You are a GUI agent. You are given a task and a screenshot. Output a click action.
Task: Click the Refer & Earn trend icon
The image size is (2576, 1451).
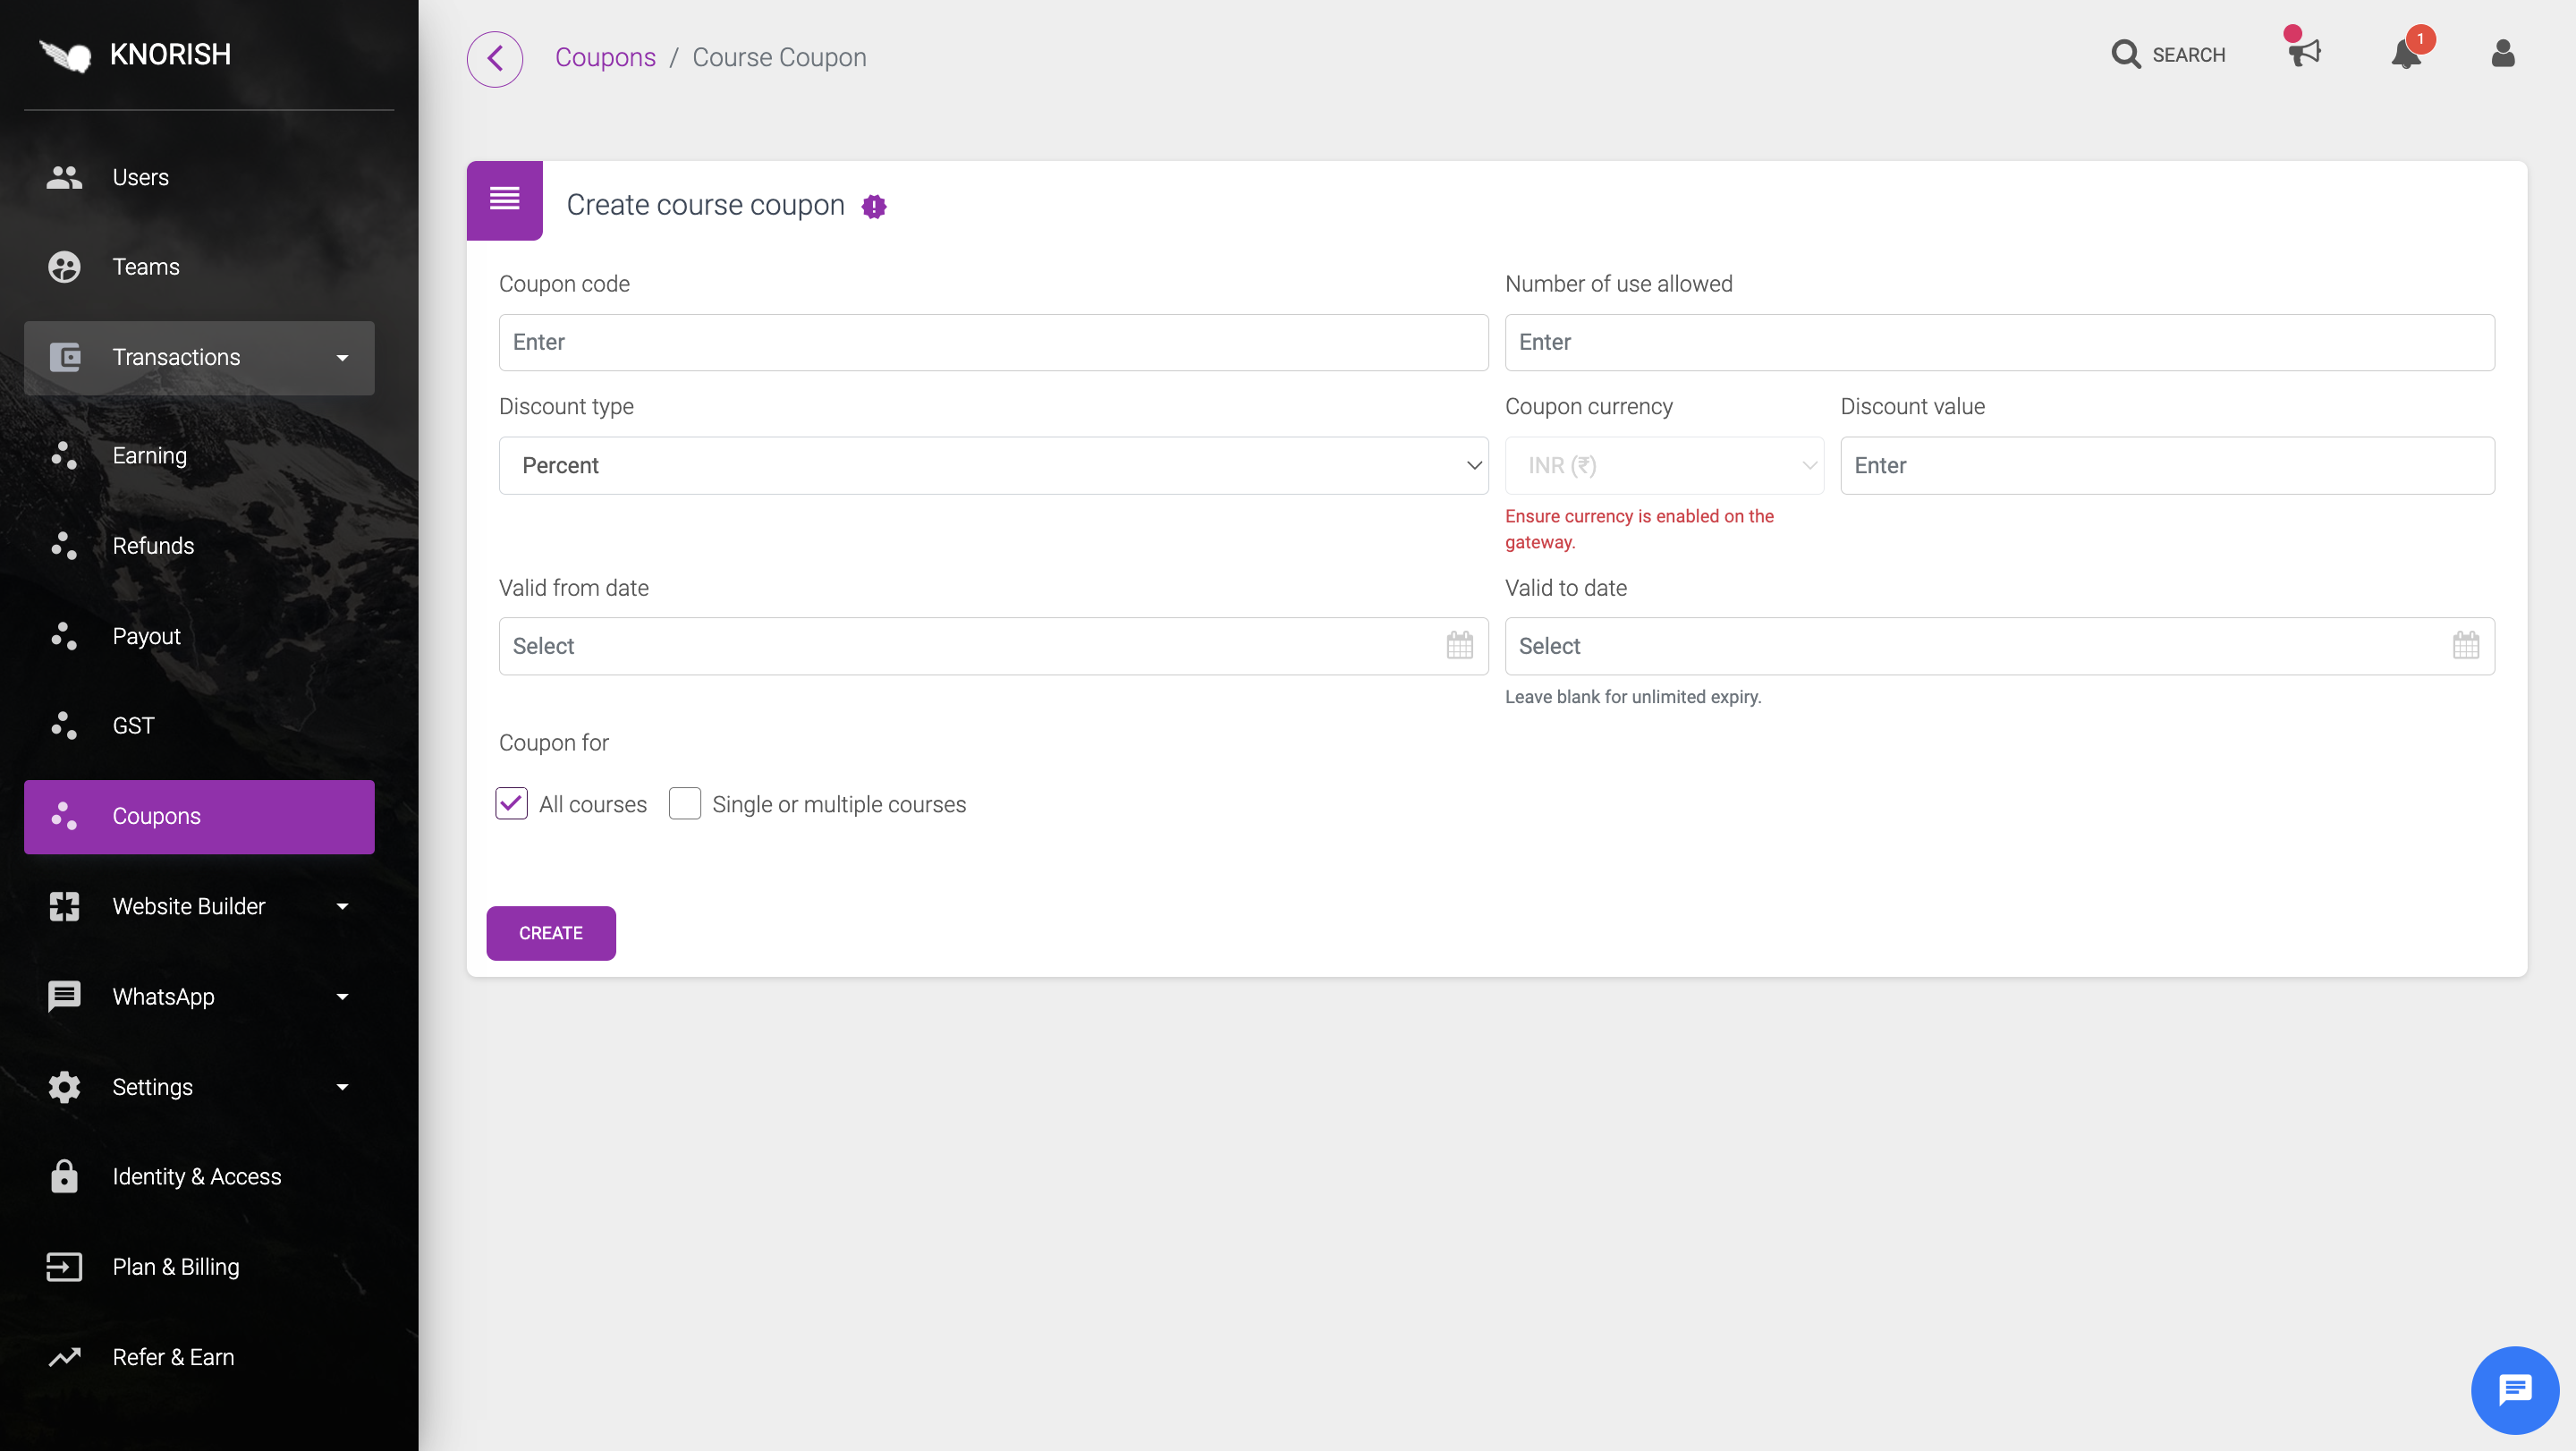pyautogui.click(x=64, y=1357)
